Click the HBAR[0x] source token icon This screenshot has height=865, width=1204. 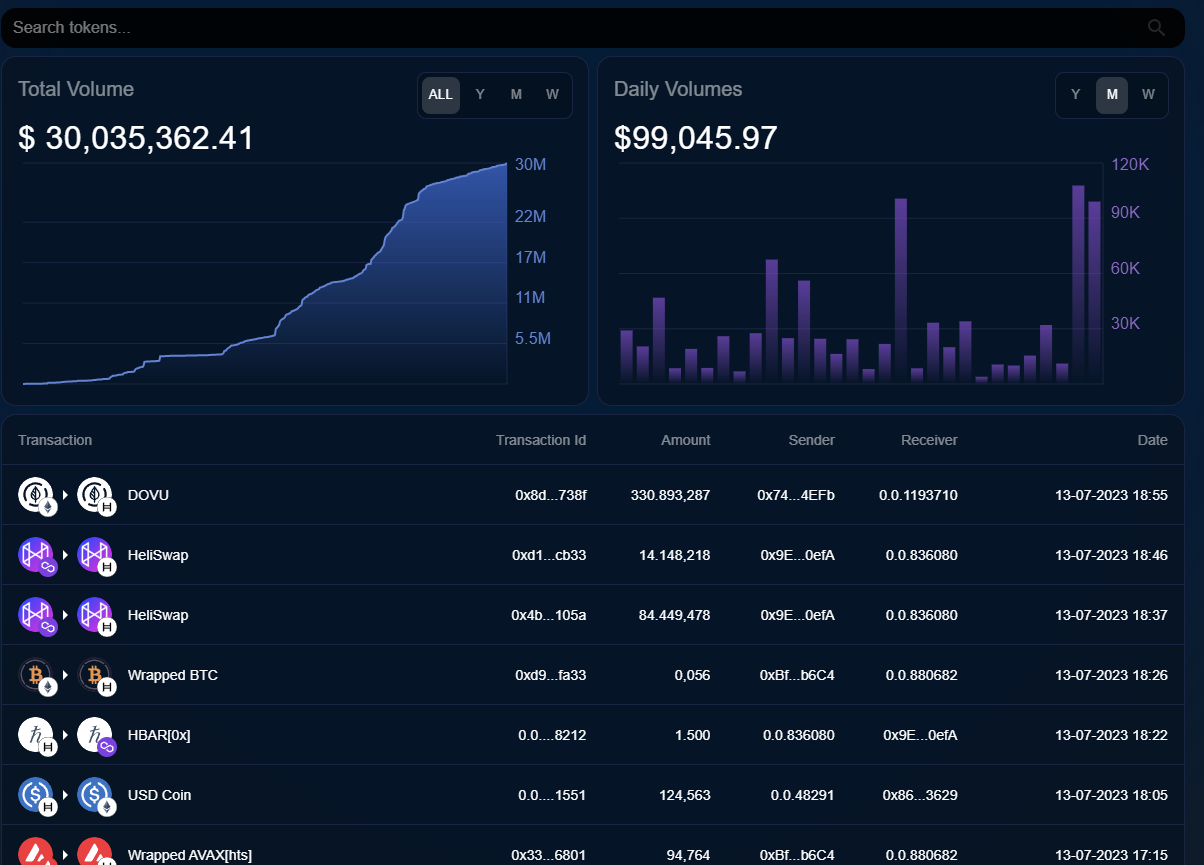(x=36, y=735)
